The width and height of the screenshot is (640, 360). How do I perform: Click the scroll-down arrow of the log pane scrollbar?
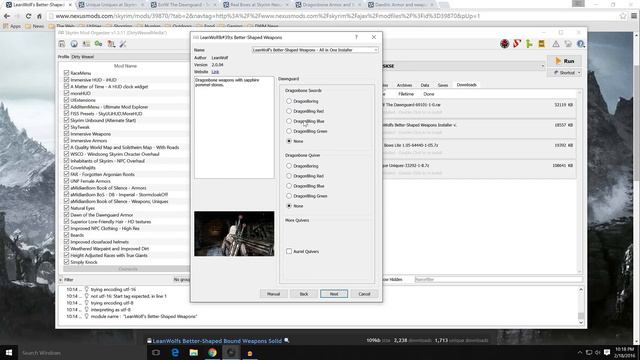[x=581, y=322]
